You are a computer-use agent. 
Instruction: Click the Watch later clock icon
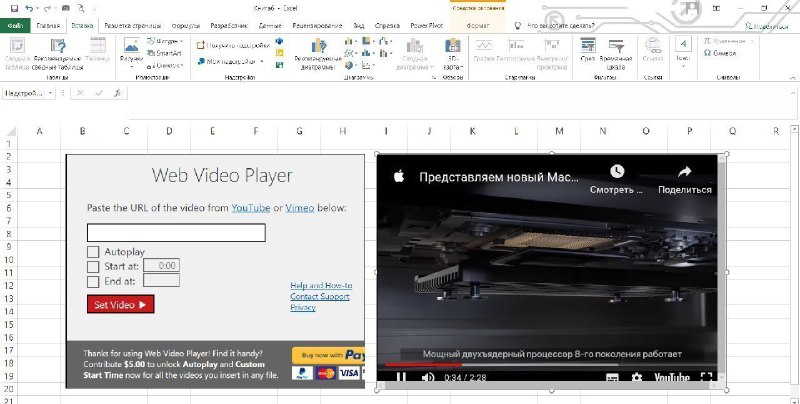(x=617, y=171)
